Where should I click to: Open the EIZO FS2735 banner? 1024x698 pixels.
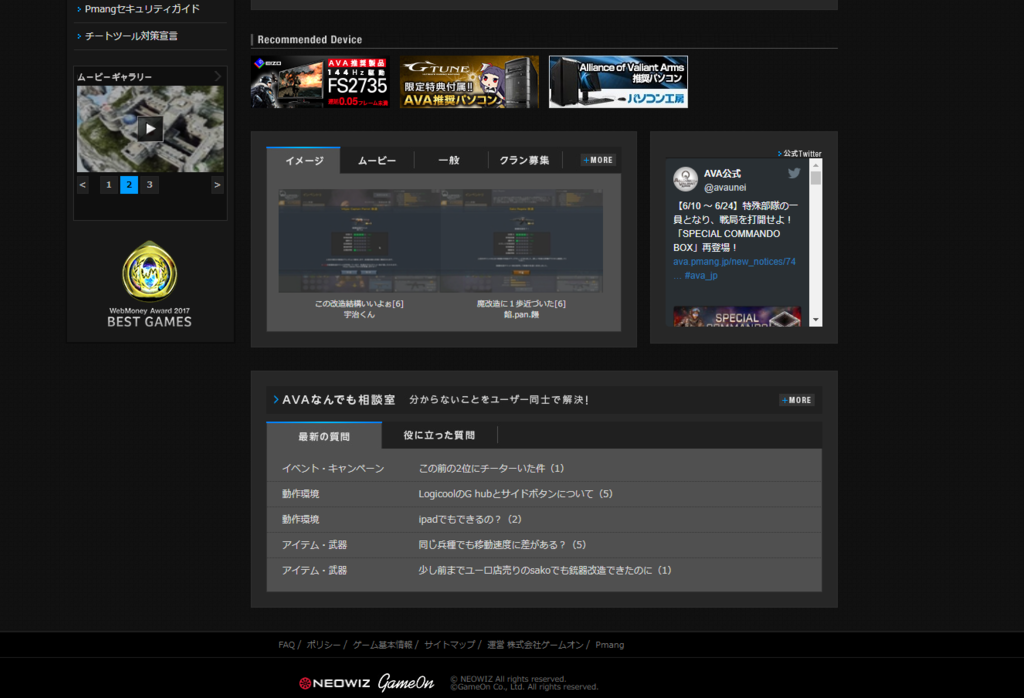coord(320,82)
